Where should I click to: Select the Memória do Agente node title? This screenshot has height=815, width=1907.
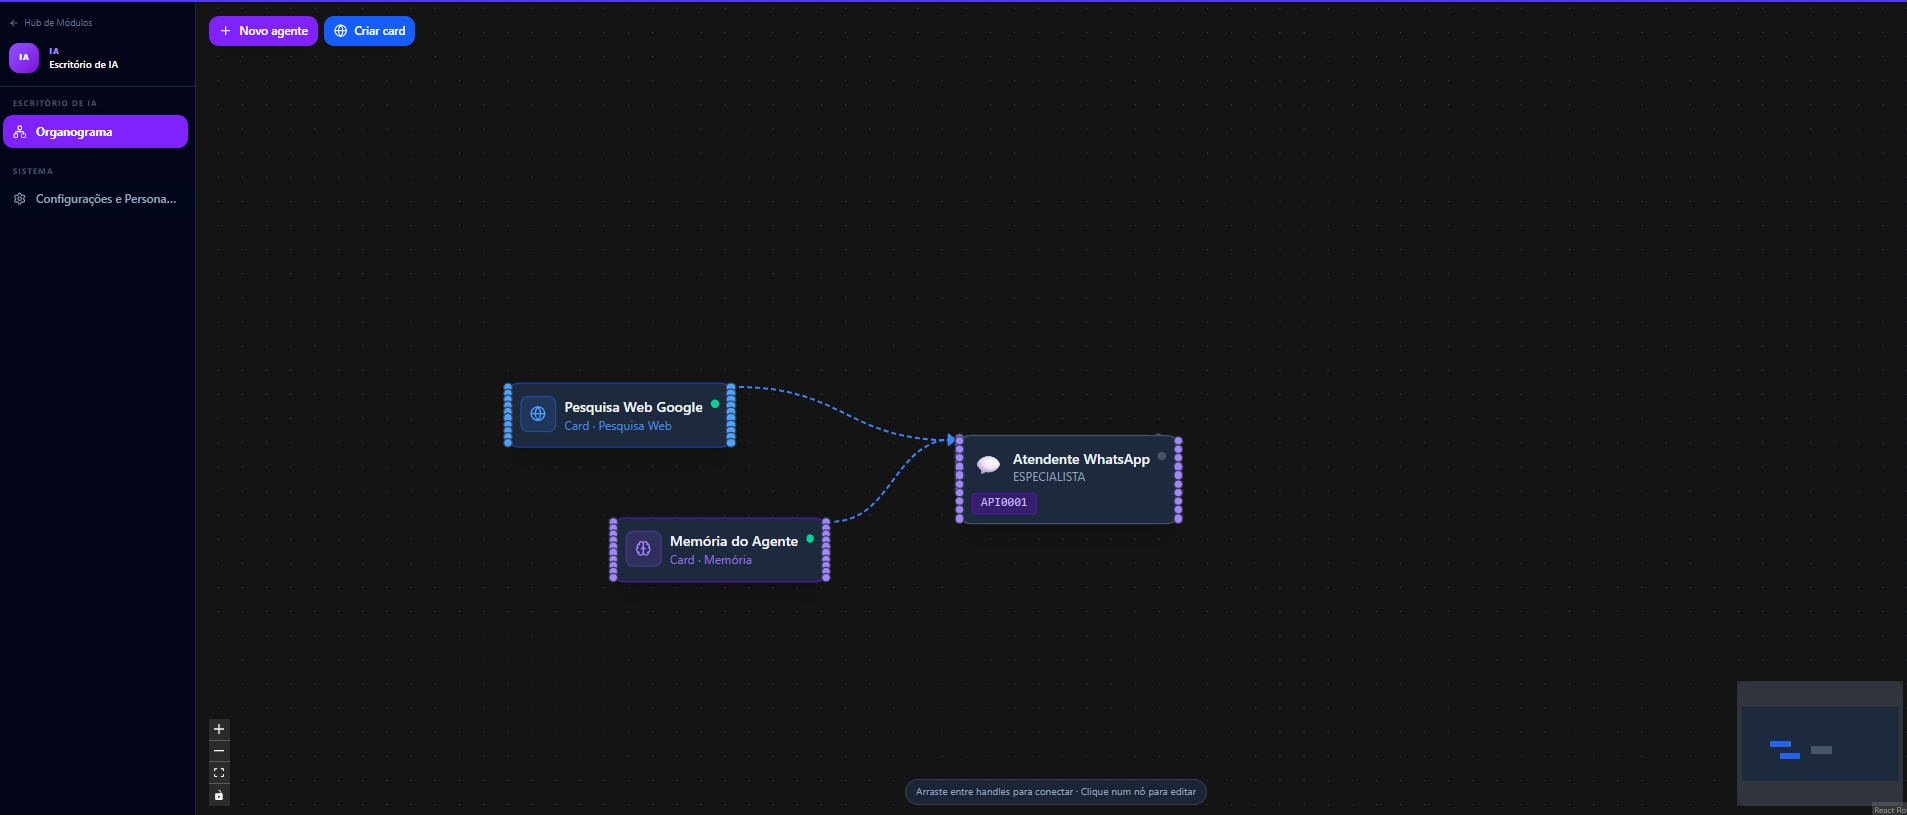point(734,541)
